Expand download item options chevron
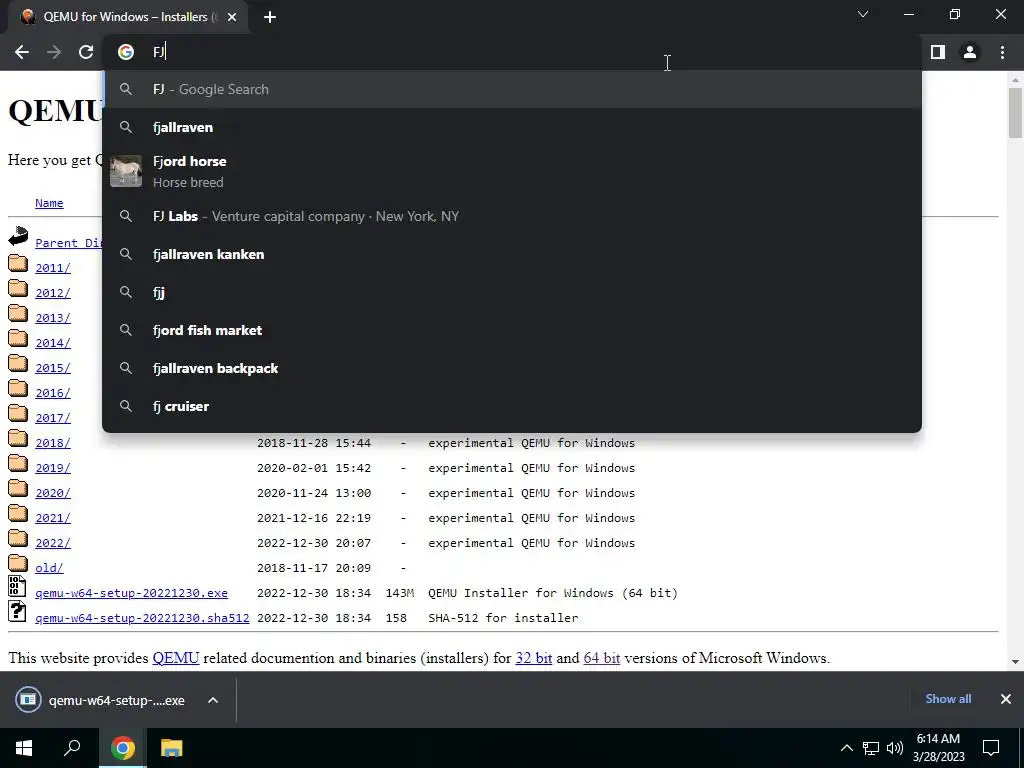This screenshot has width=1024, height=768. tap(213, 700)
